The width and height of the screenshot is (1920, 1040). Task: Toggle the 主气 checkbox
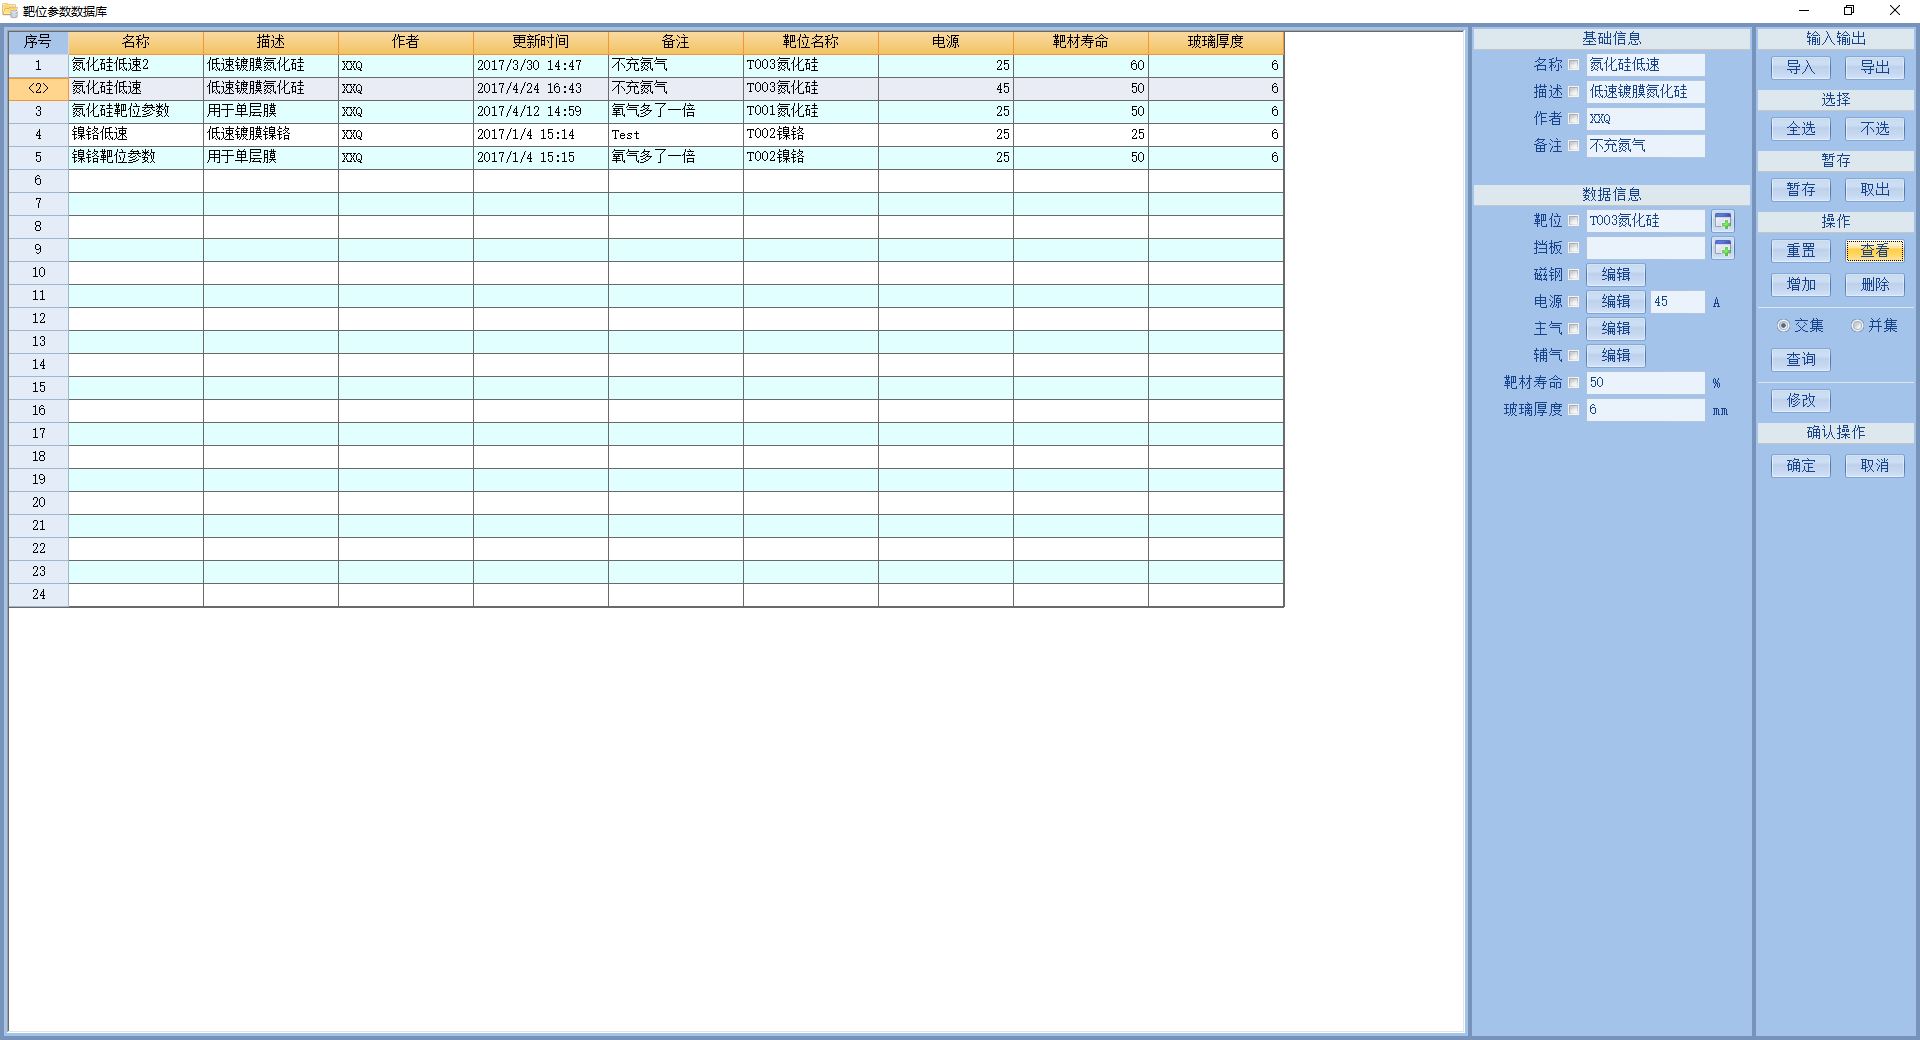[x=1574, y=329]
